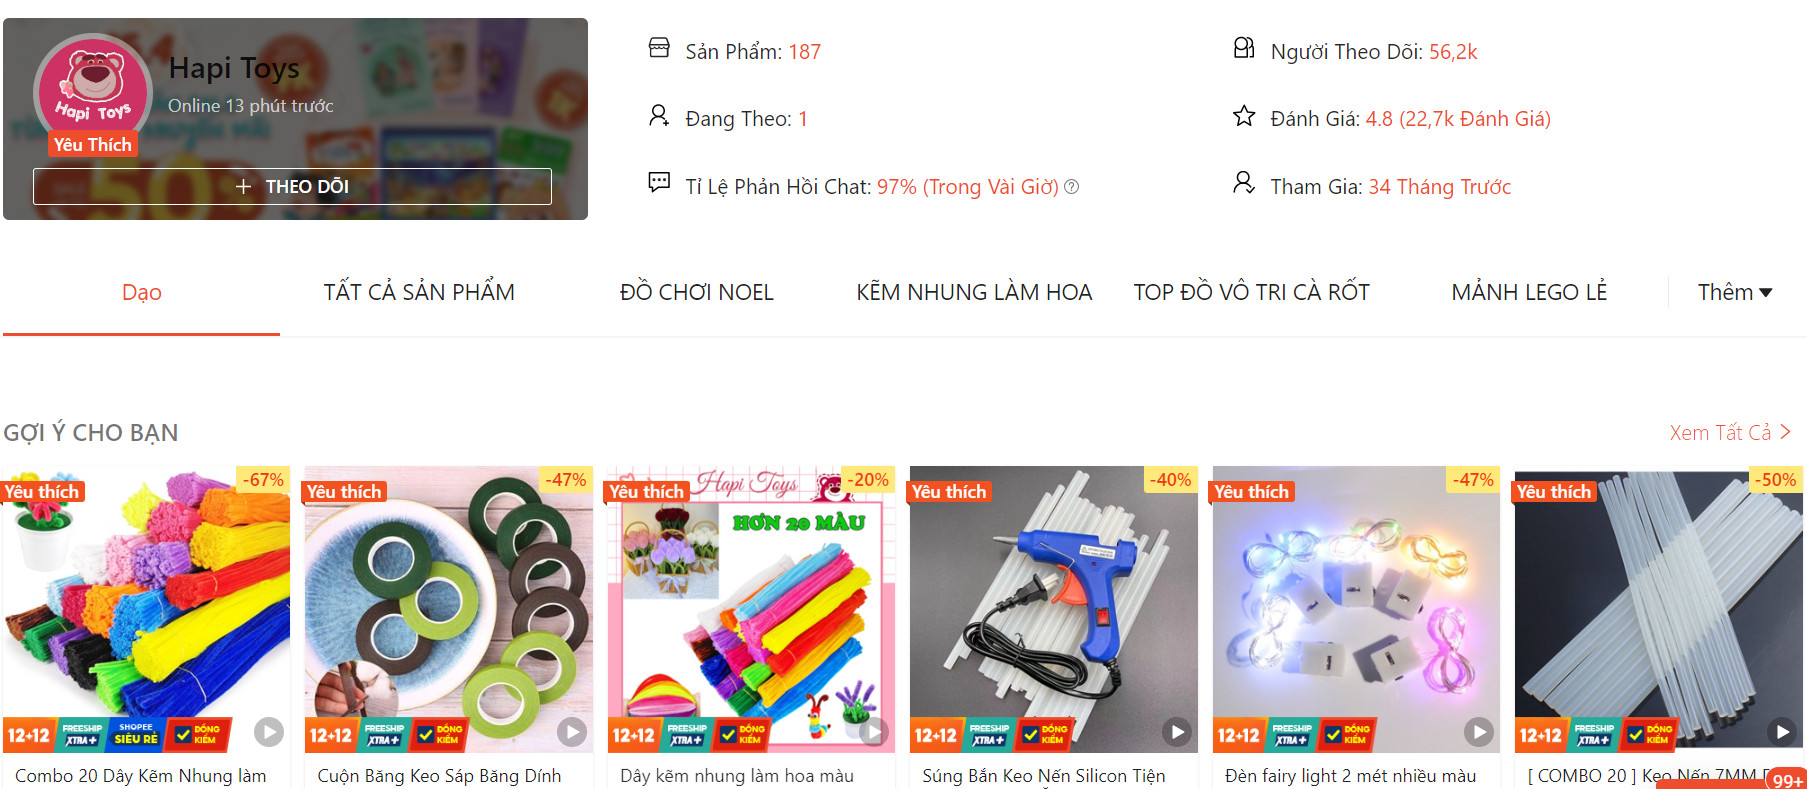The width and height of the screenshot is (1807, 789).
Task: Open the ĐỒ CHƠI NOEL tab
Action: click(697, 292)
